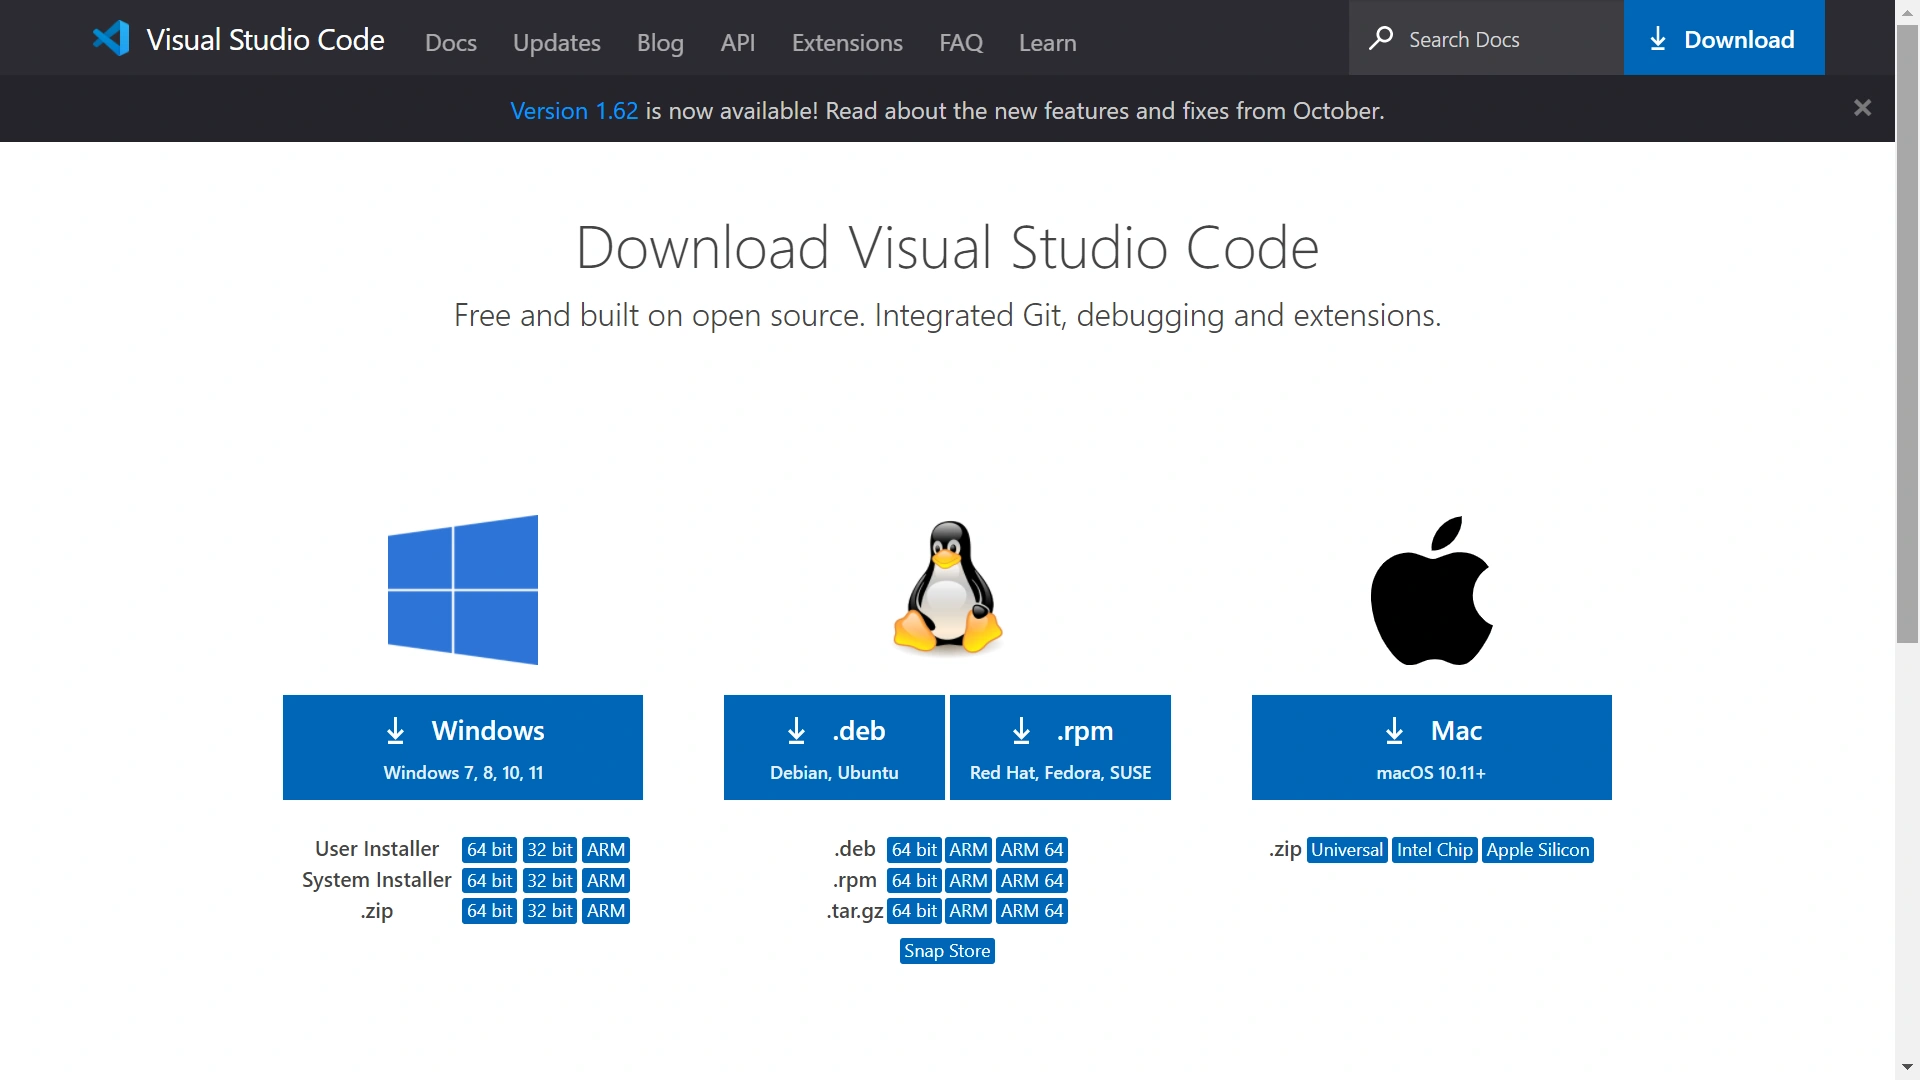Open the Docs menu item
The image size is (1920, 1080).
point(450,42)
